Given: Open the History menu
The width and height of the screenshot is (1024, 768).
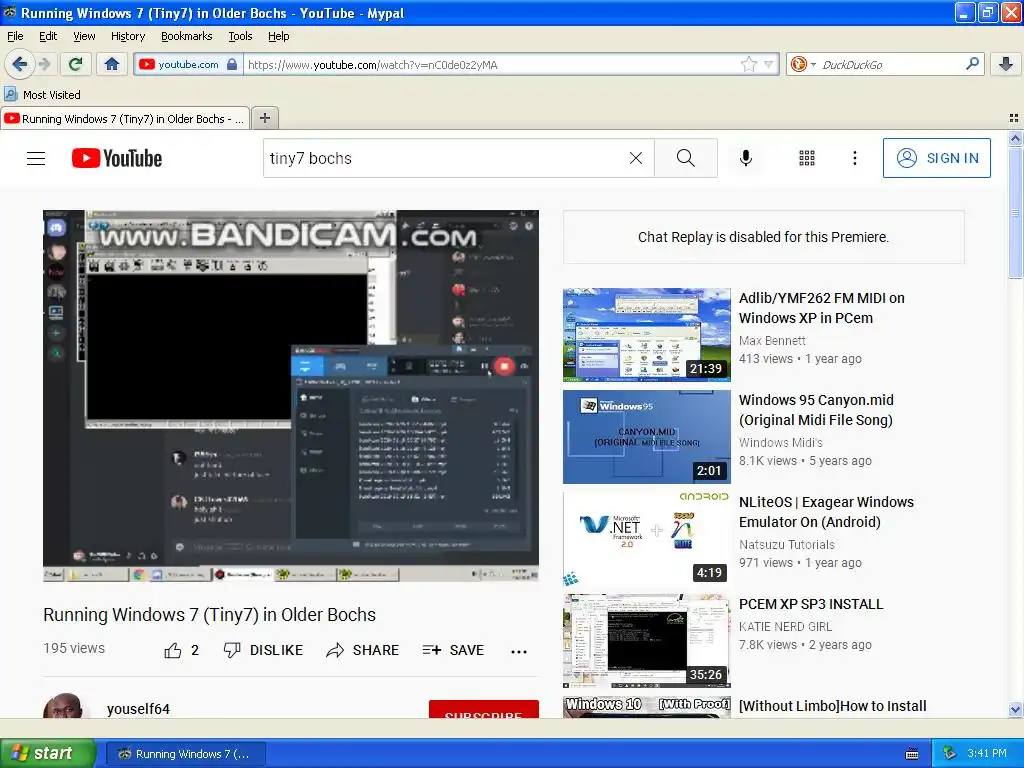Looking at the screenshot, I should coord(127,36).
